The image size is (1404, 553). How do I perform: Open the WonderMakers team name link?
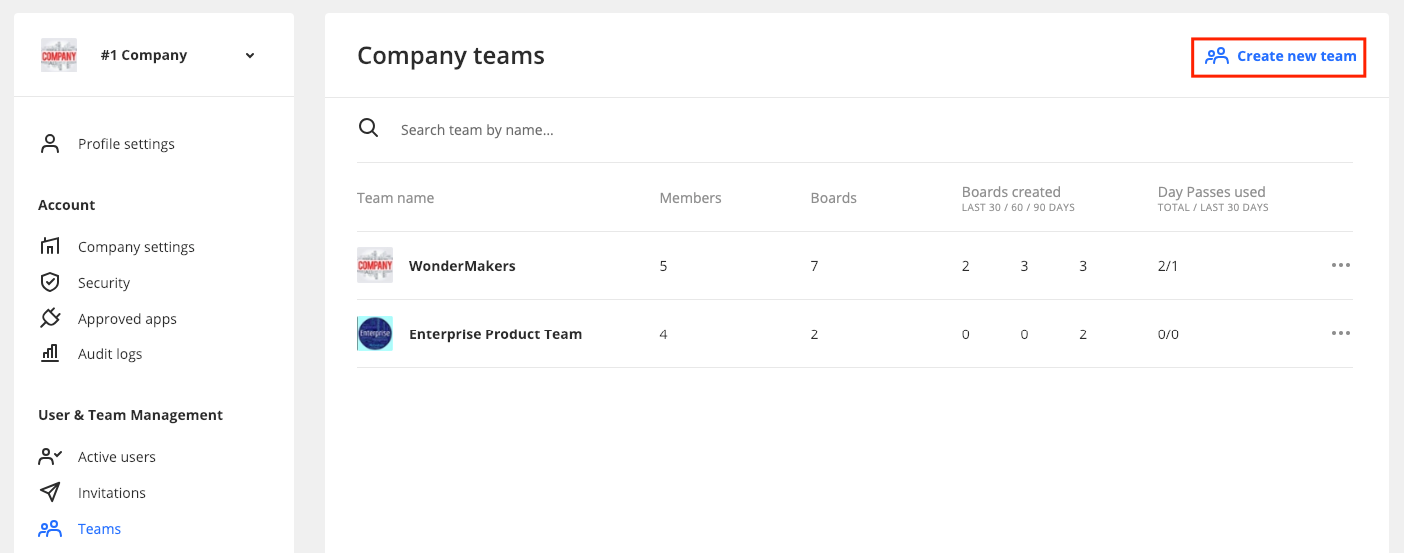[x=462, y=266]
